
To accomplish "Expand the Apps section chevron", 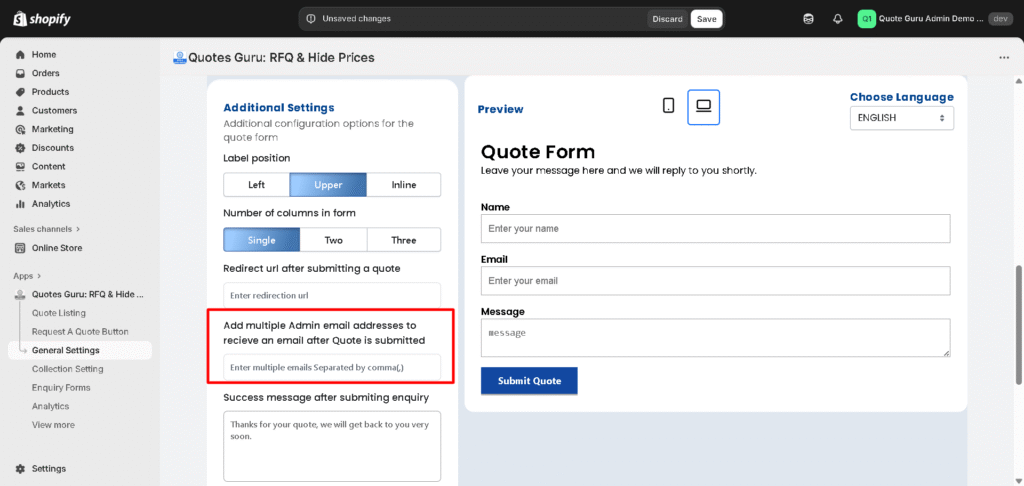I will (41, 276).
